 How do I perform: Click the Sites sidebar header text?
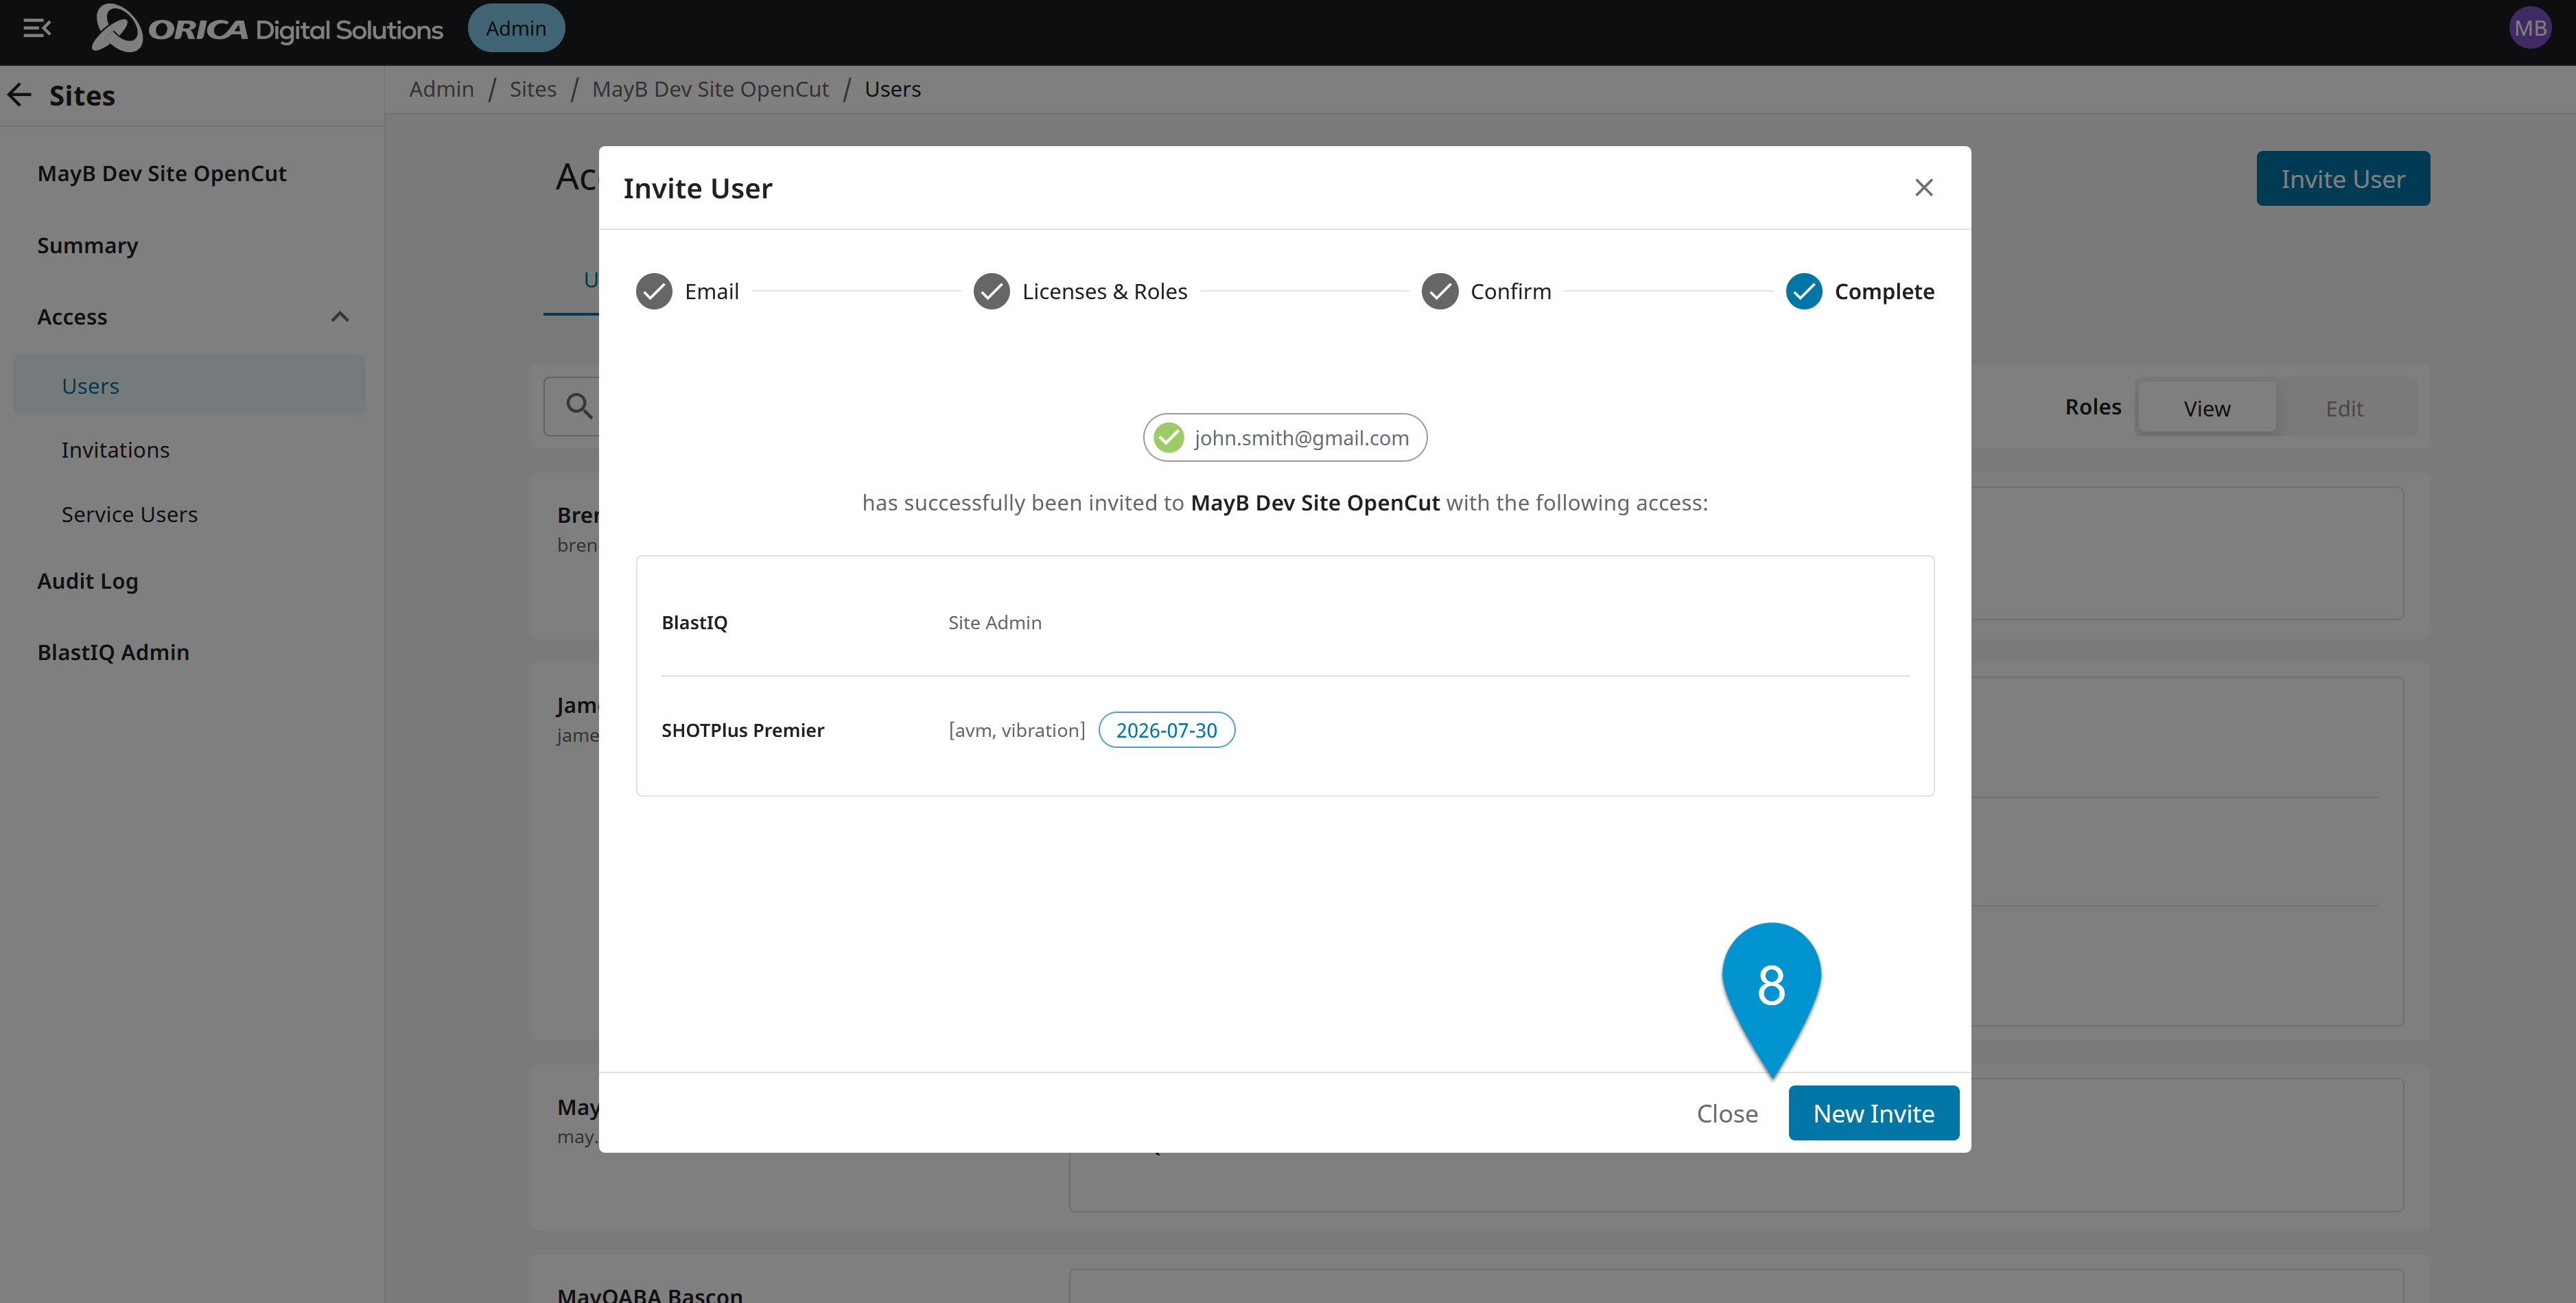coord(82,95)
